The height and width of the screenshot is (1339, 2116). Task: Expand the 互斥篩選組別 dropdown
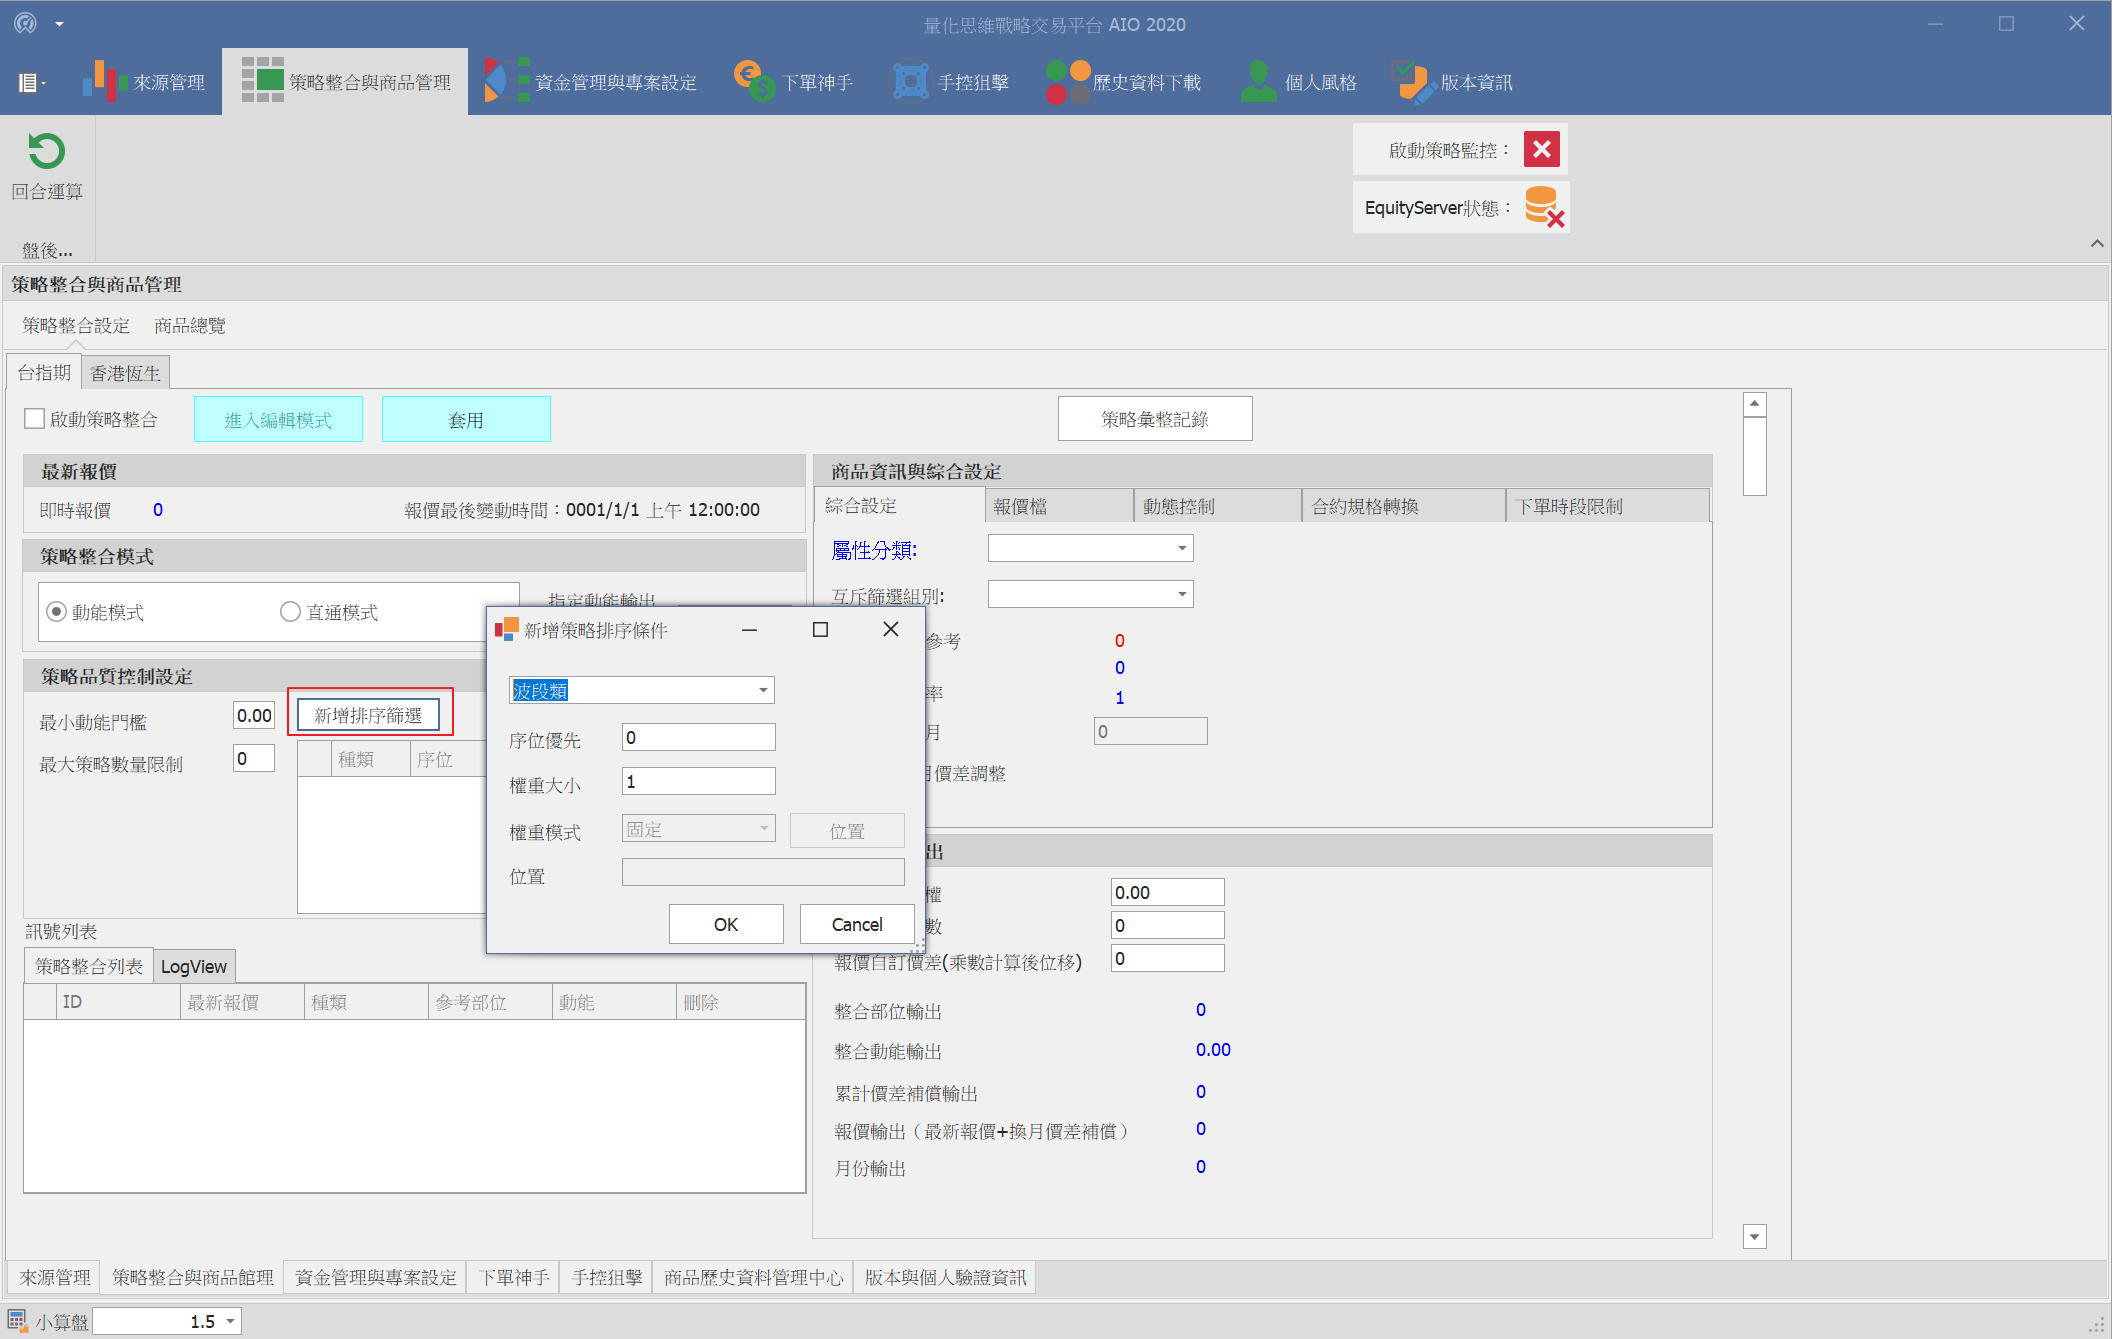click(1182, 594)
